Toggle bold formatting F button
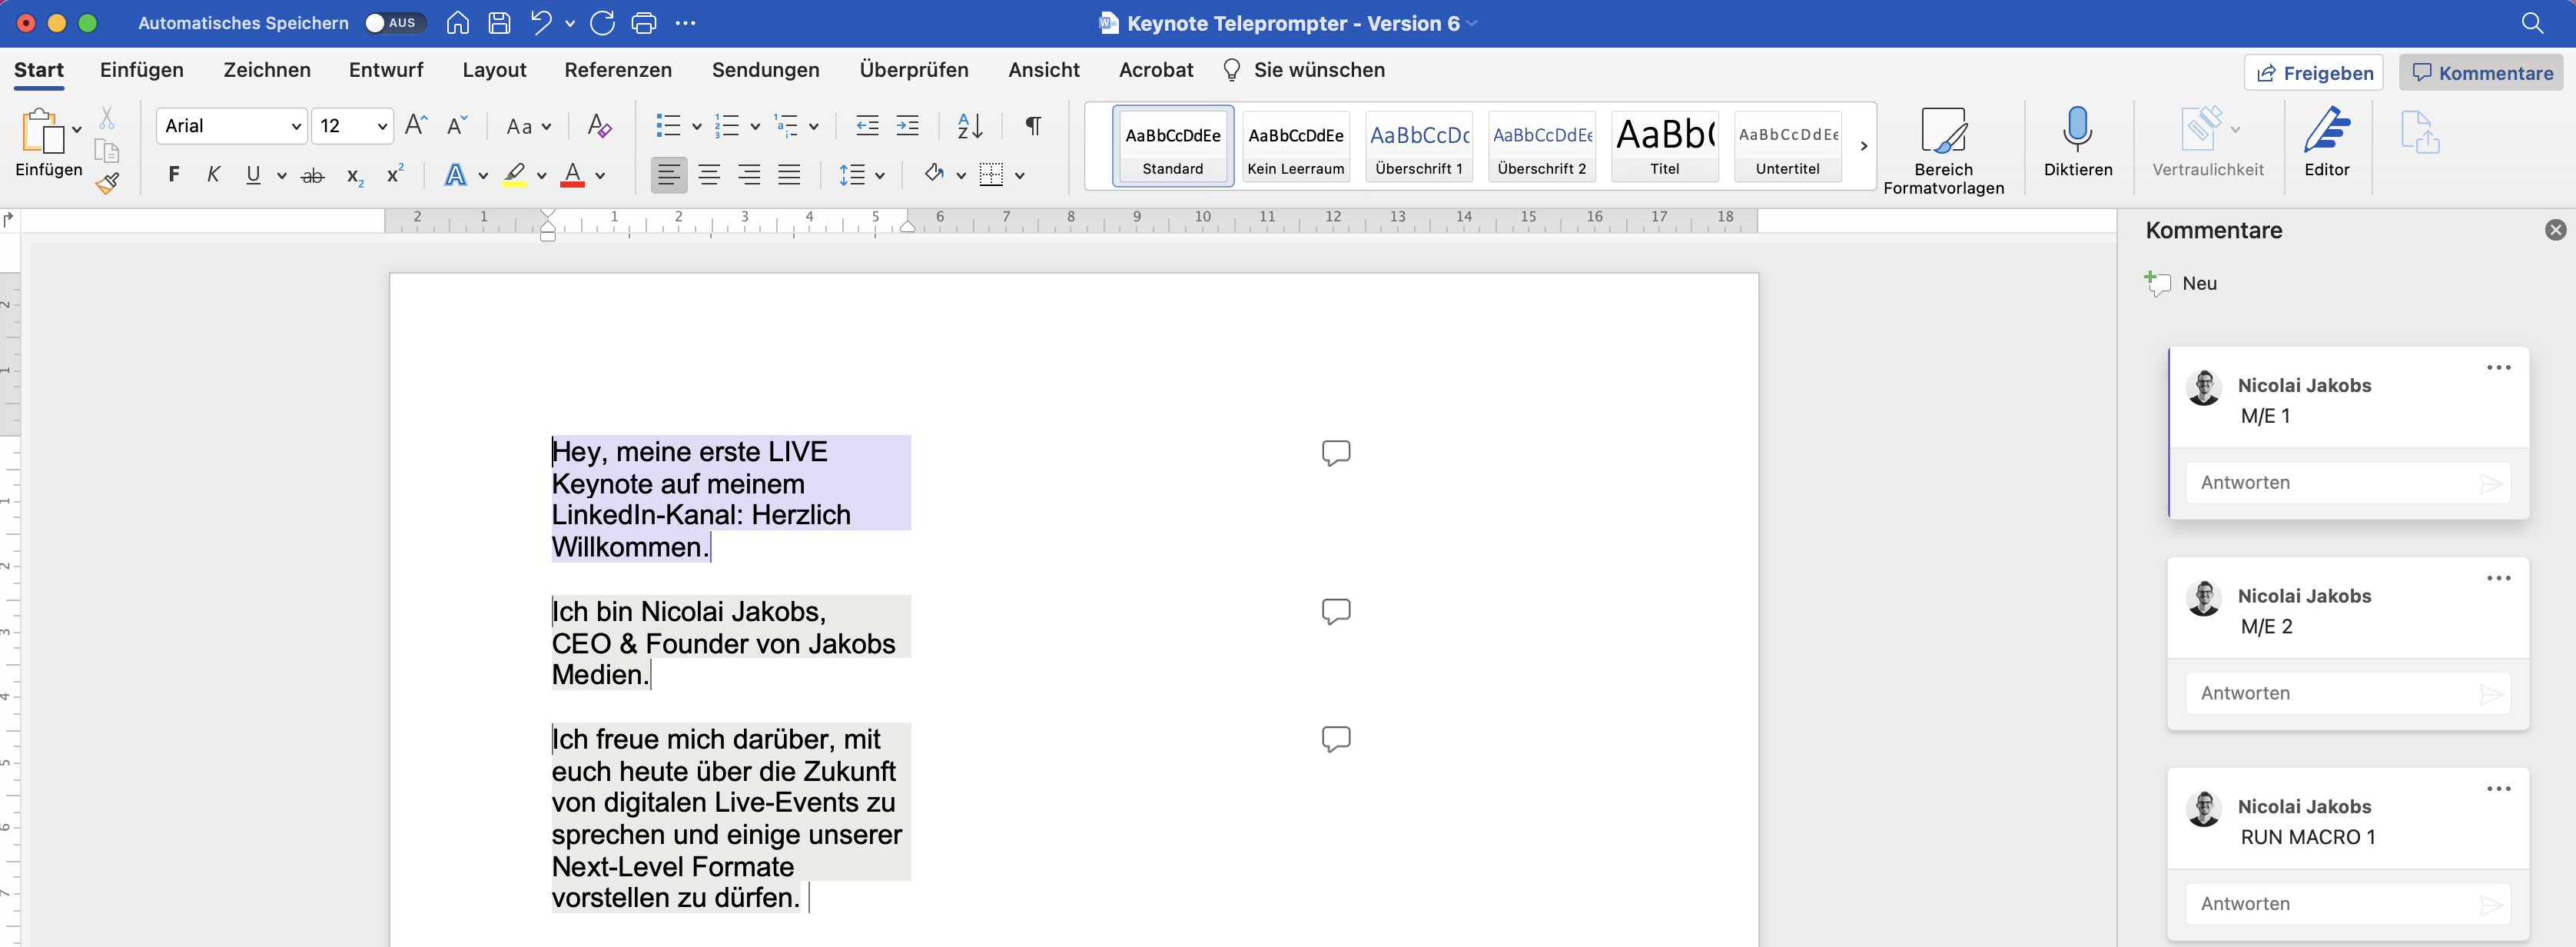This screenshot has height=947, width=2576. tap(174, 175)
